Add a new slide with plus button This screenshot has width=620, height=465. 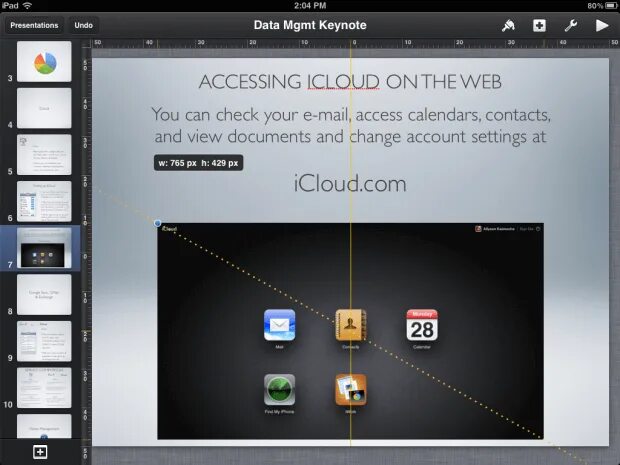[40, 452]
